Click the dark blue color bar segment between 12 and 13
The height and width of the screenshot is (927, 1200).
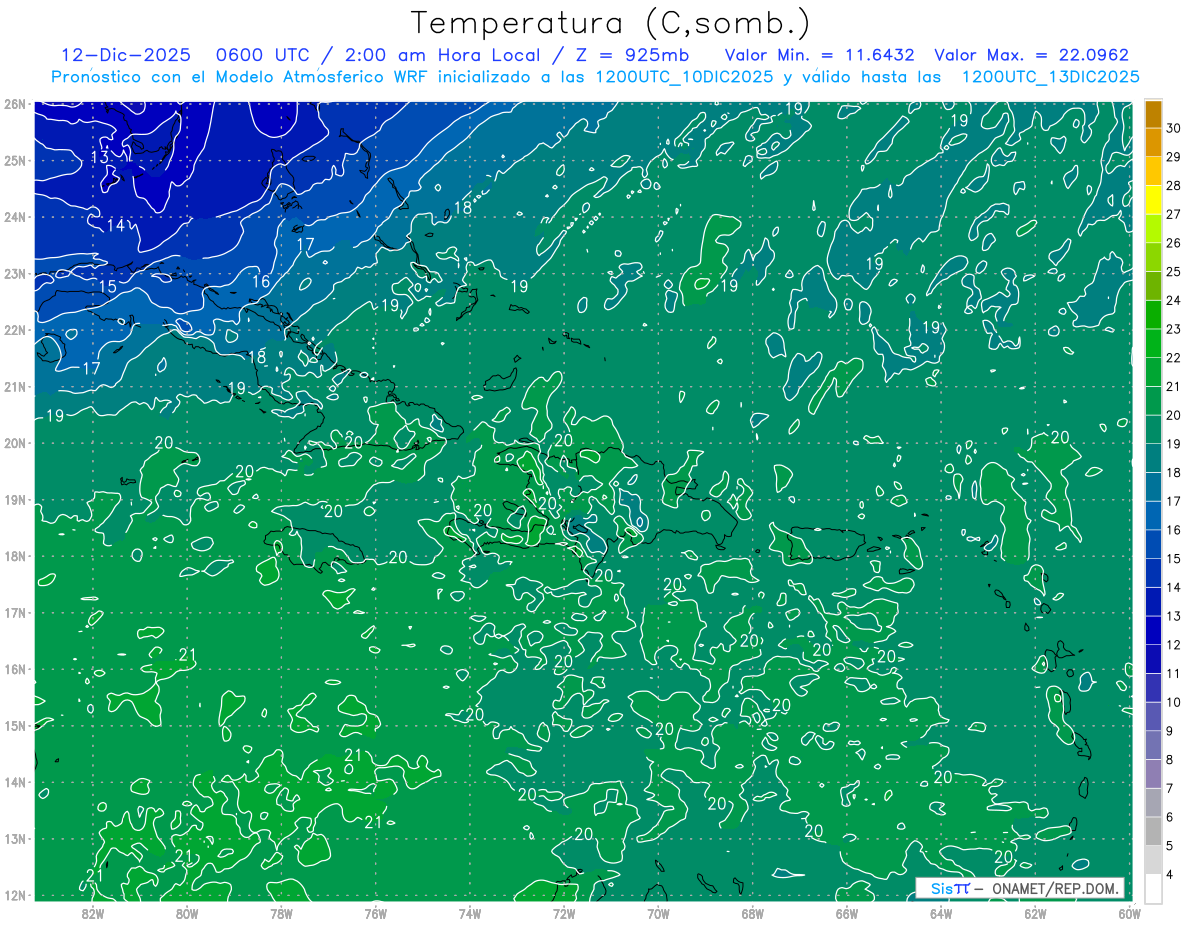1153,631
